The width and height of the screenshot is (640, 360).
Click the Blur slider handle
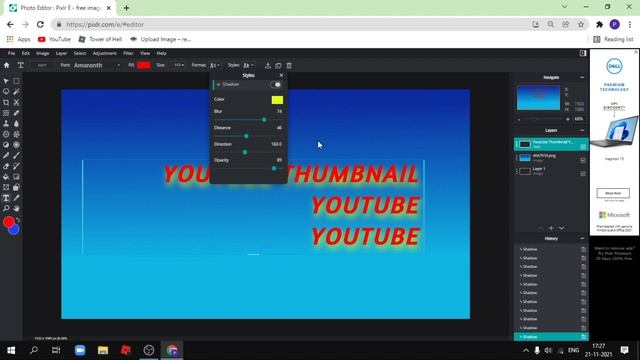pos(264,120)
